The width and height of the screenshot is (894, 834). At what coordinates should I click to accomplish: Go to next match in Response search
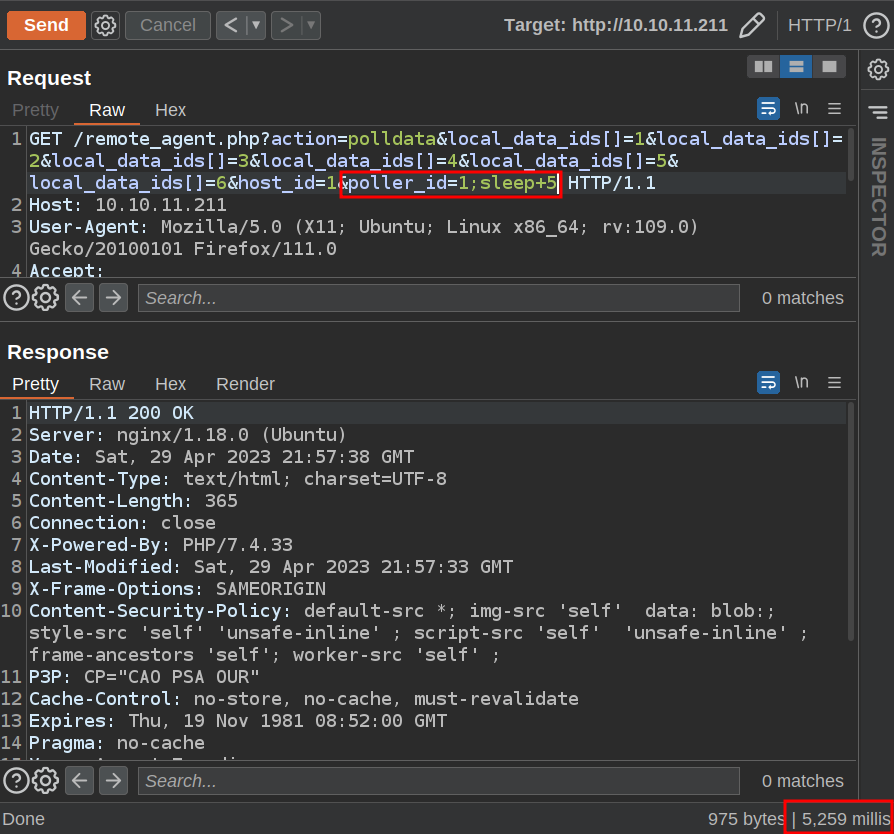pos(113,780)
